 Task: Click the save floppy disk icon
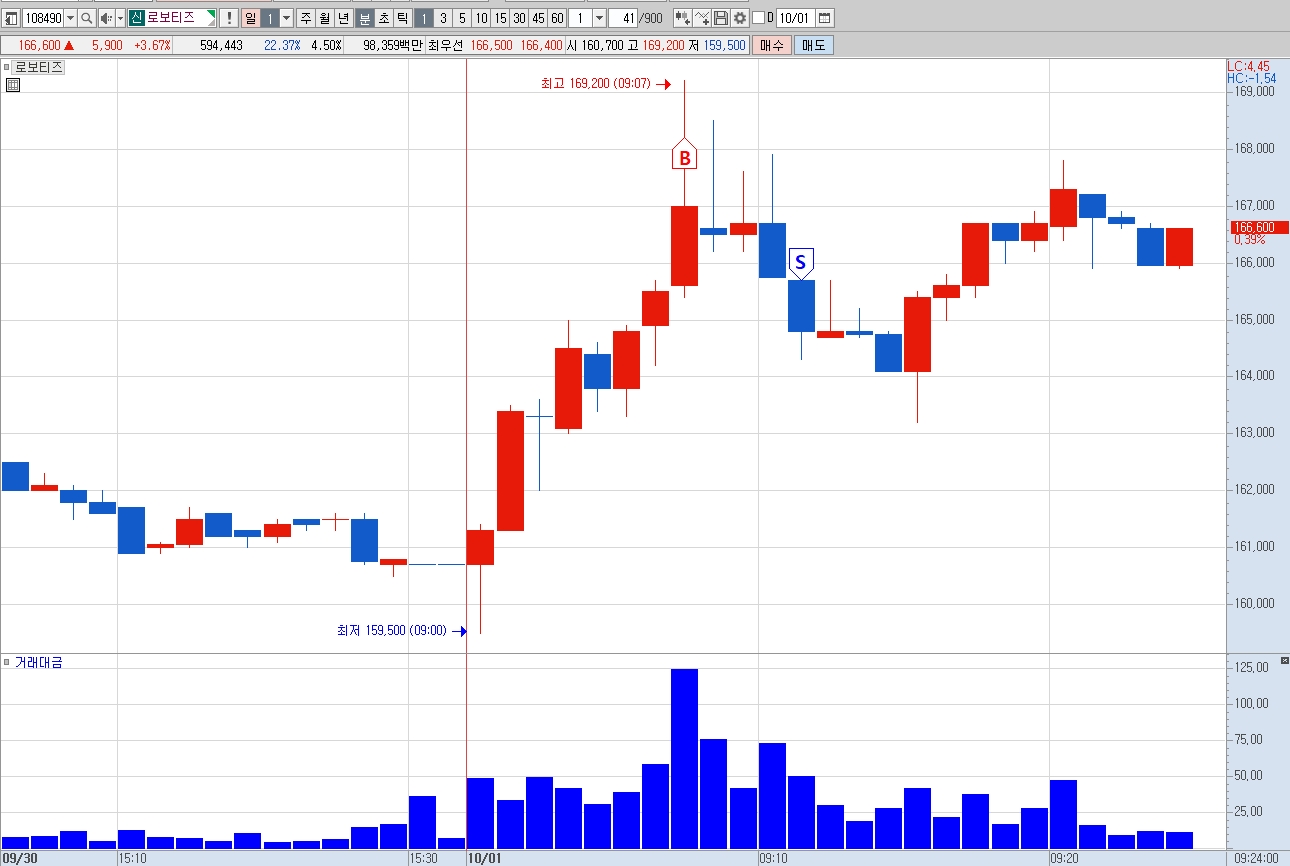720,18
